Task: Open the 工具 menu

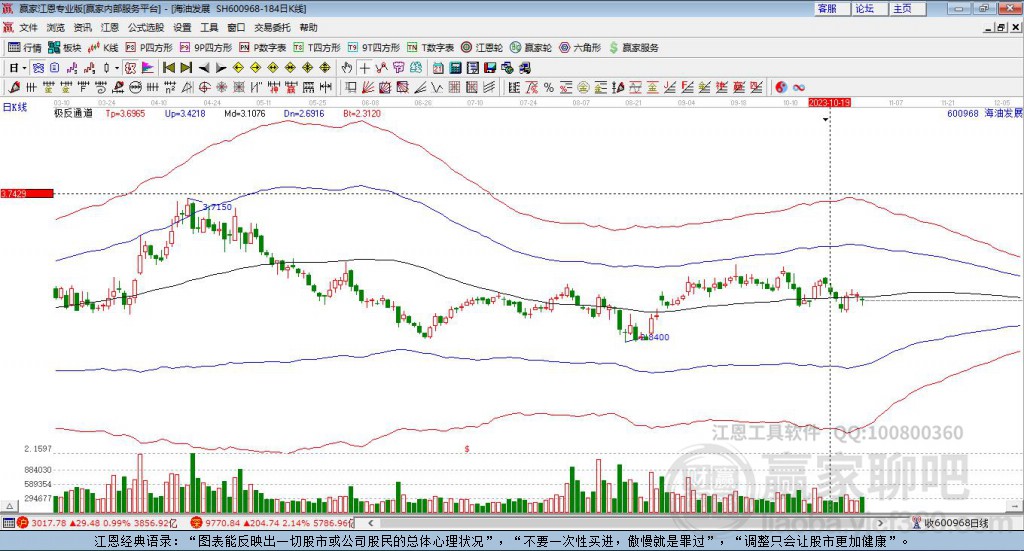Action: click(x=209, y=27)
